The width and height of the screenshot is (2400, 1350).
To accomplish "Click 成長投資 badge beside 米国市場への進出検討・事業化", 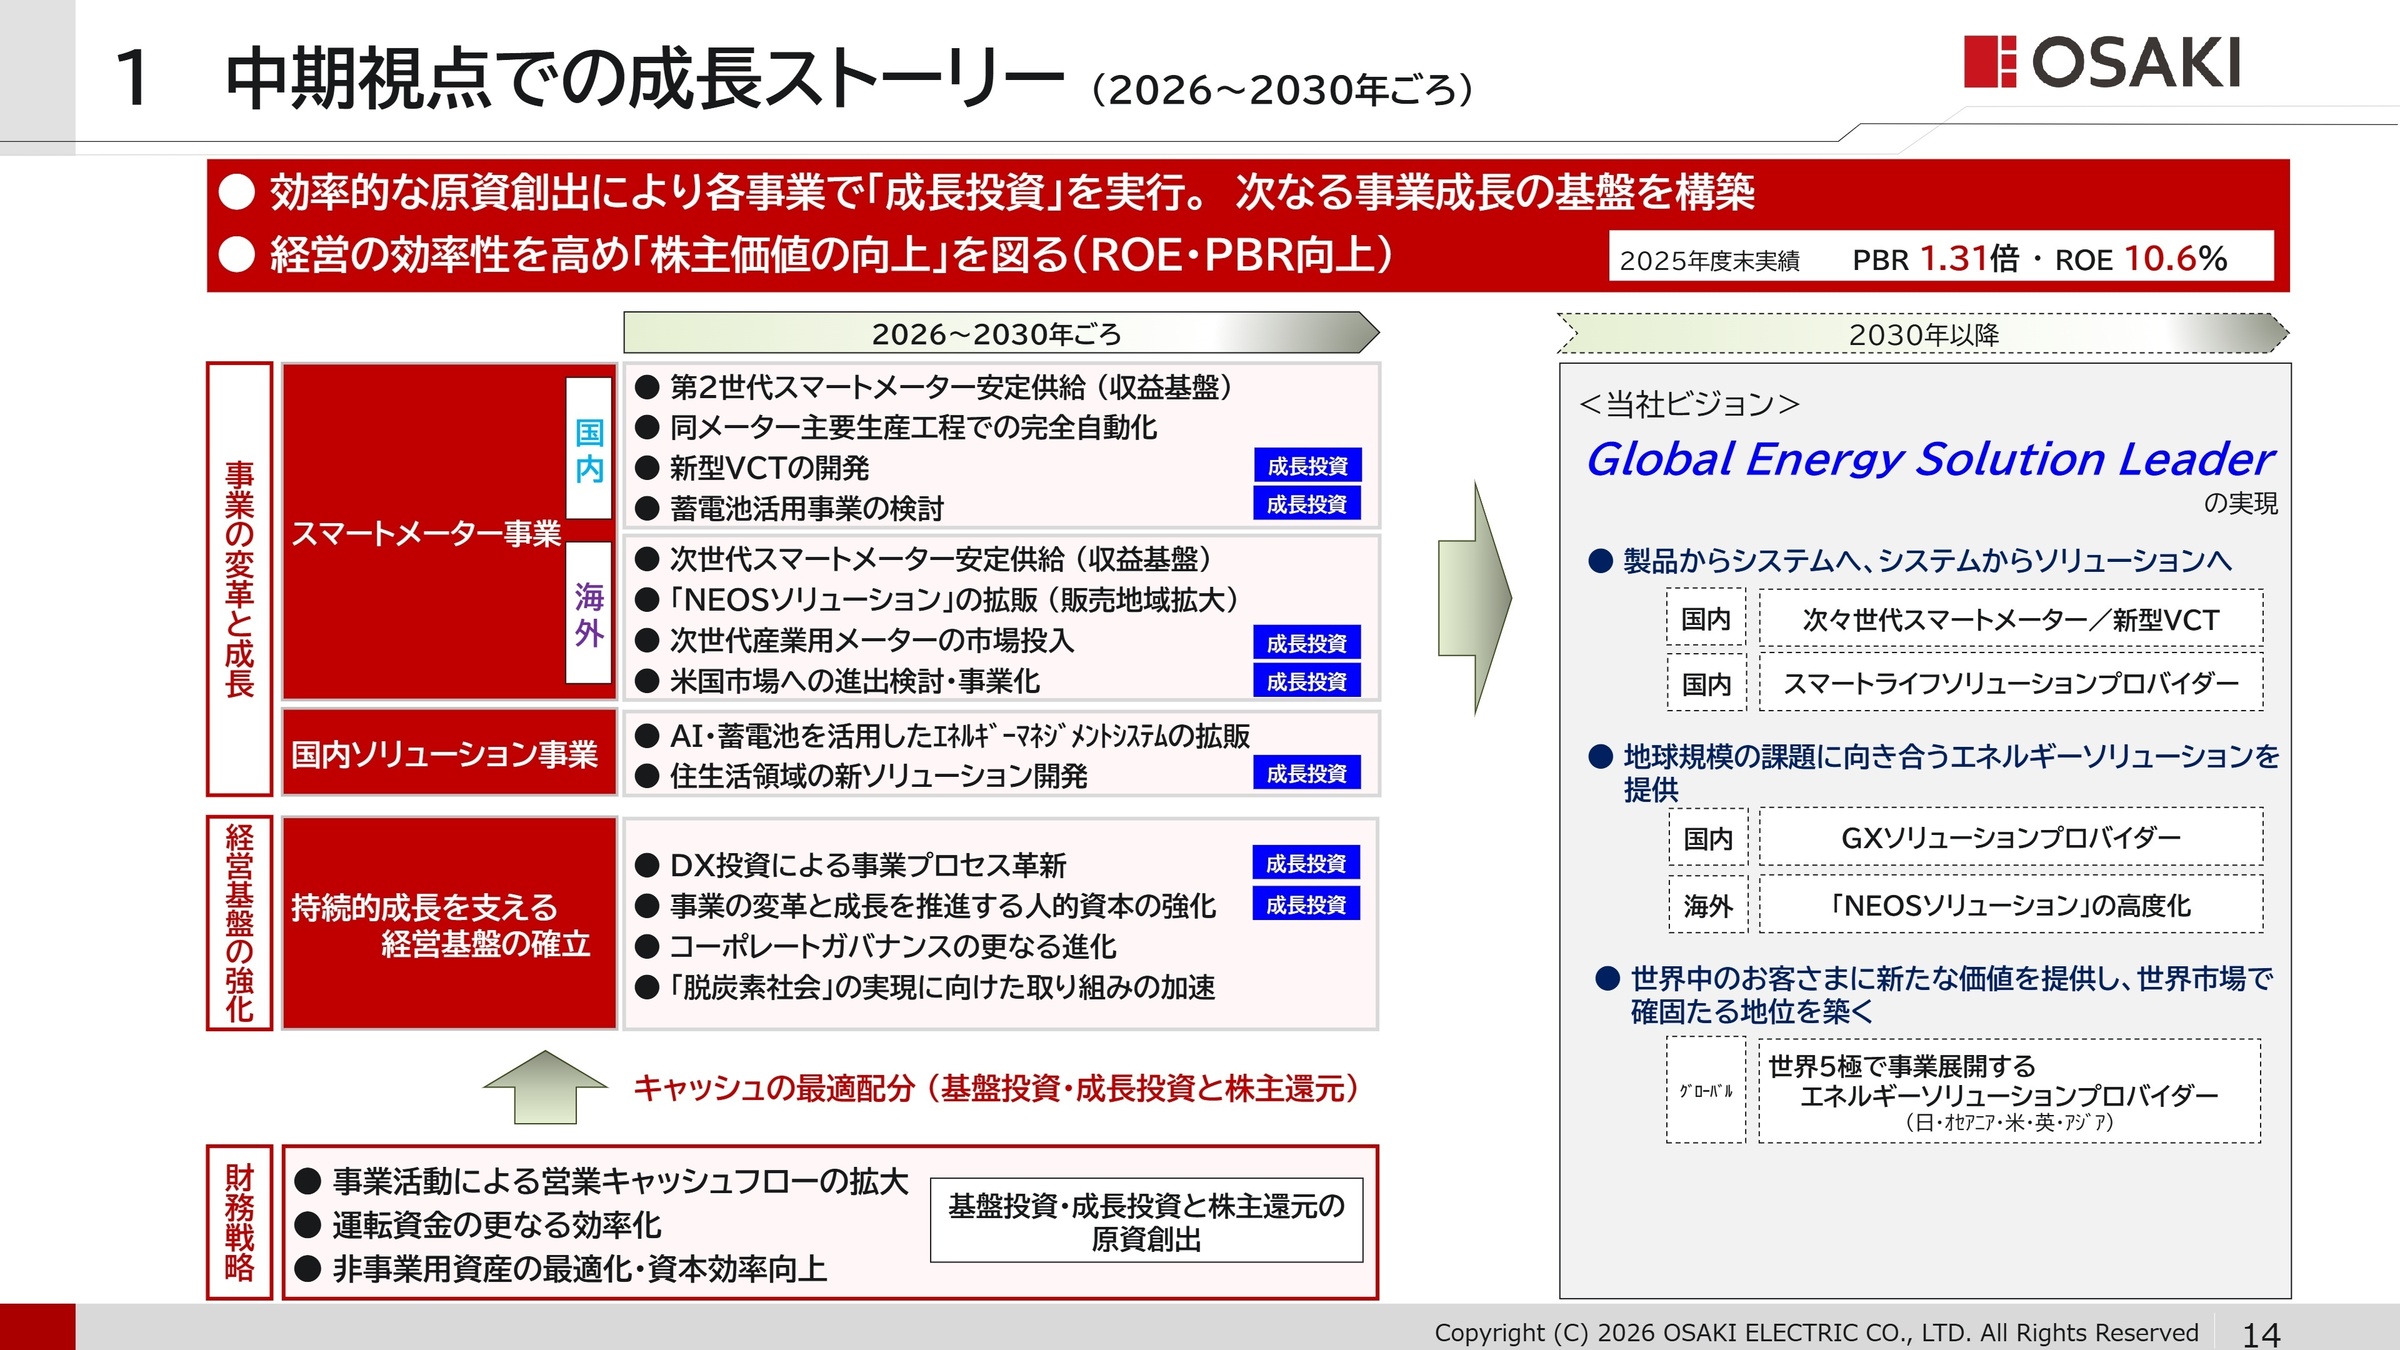I will click(1307, 682).
